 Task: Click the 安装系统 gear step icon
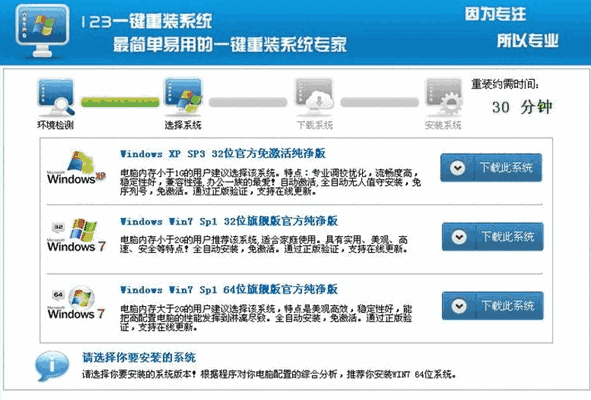444,97
